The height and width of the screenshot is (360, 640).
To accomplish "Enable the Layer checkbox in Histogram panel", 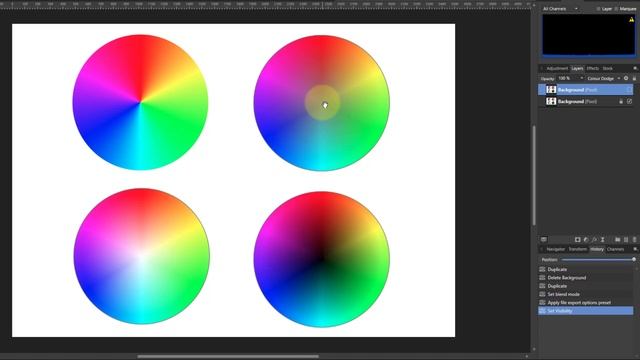I will pos(598,9).
